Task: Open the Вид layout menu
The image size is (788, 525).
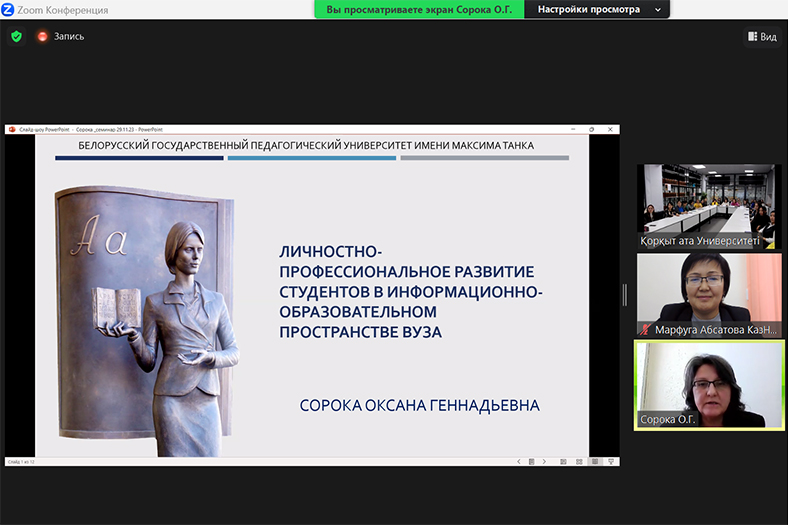Action: click(x=761, y=36)
